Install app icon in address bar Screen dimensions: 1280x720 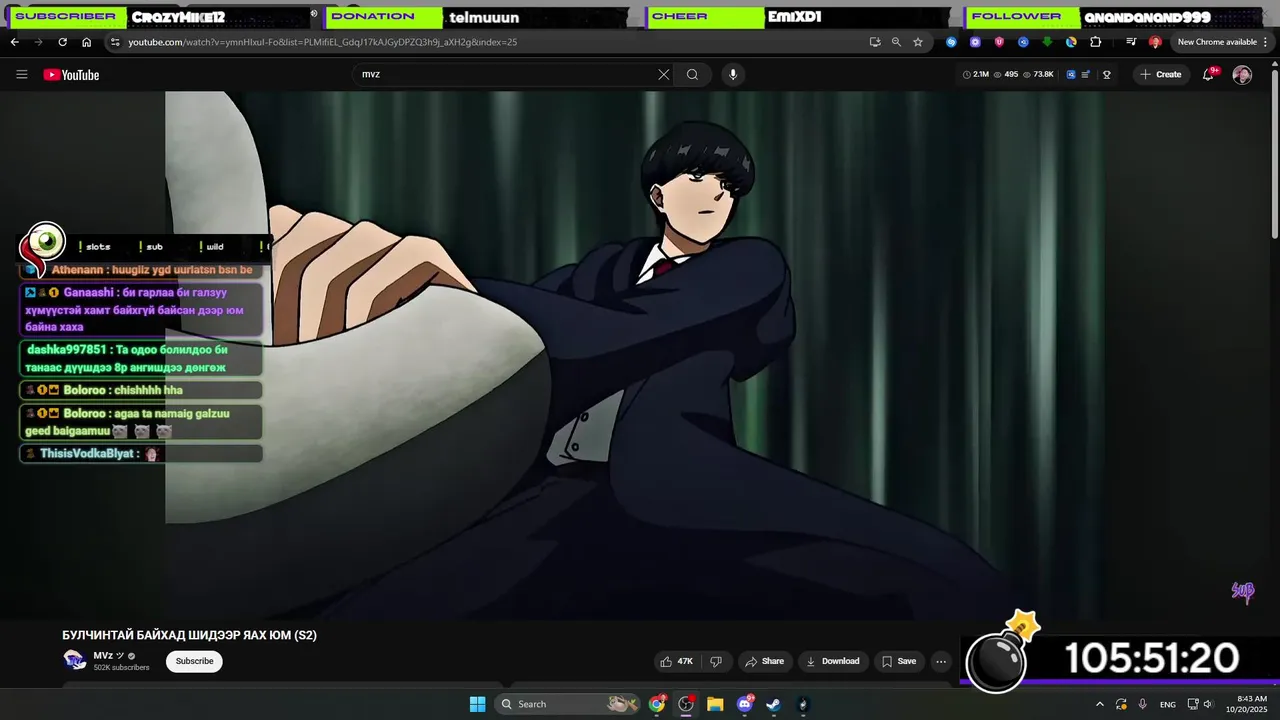[x=875, y=42]
